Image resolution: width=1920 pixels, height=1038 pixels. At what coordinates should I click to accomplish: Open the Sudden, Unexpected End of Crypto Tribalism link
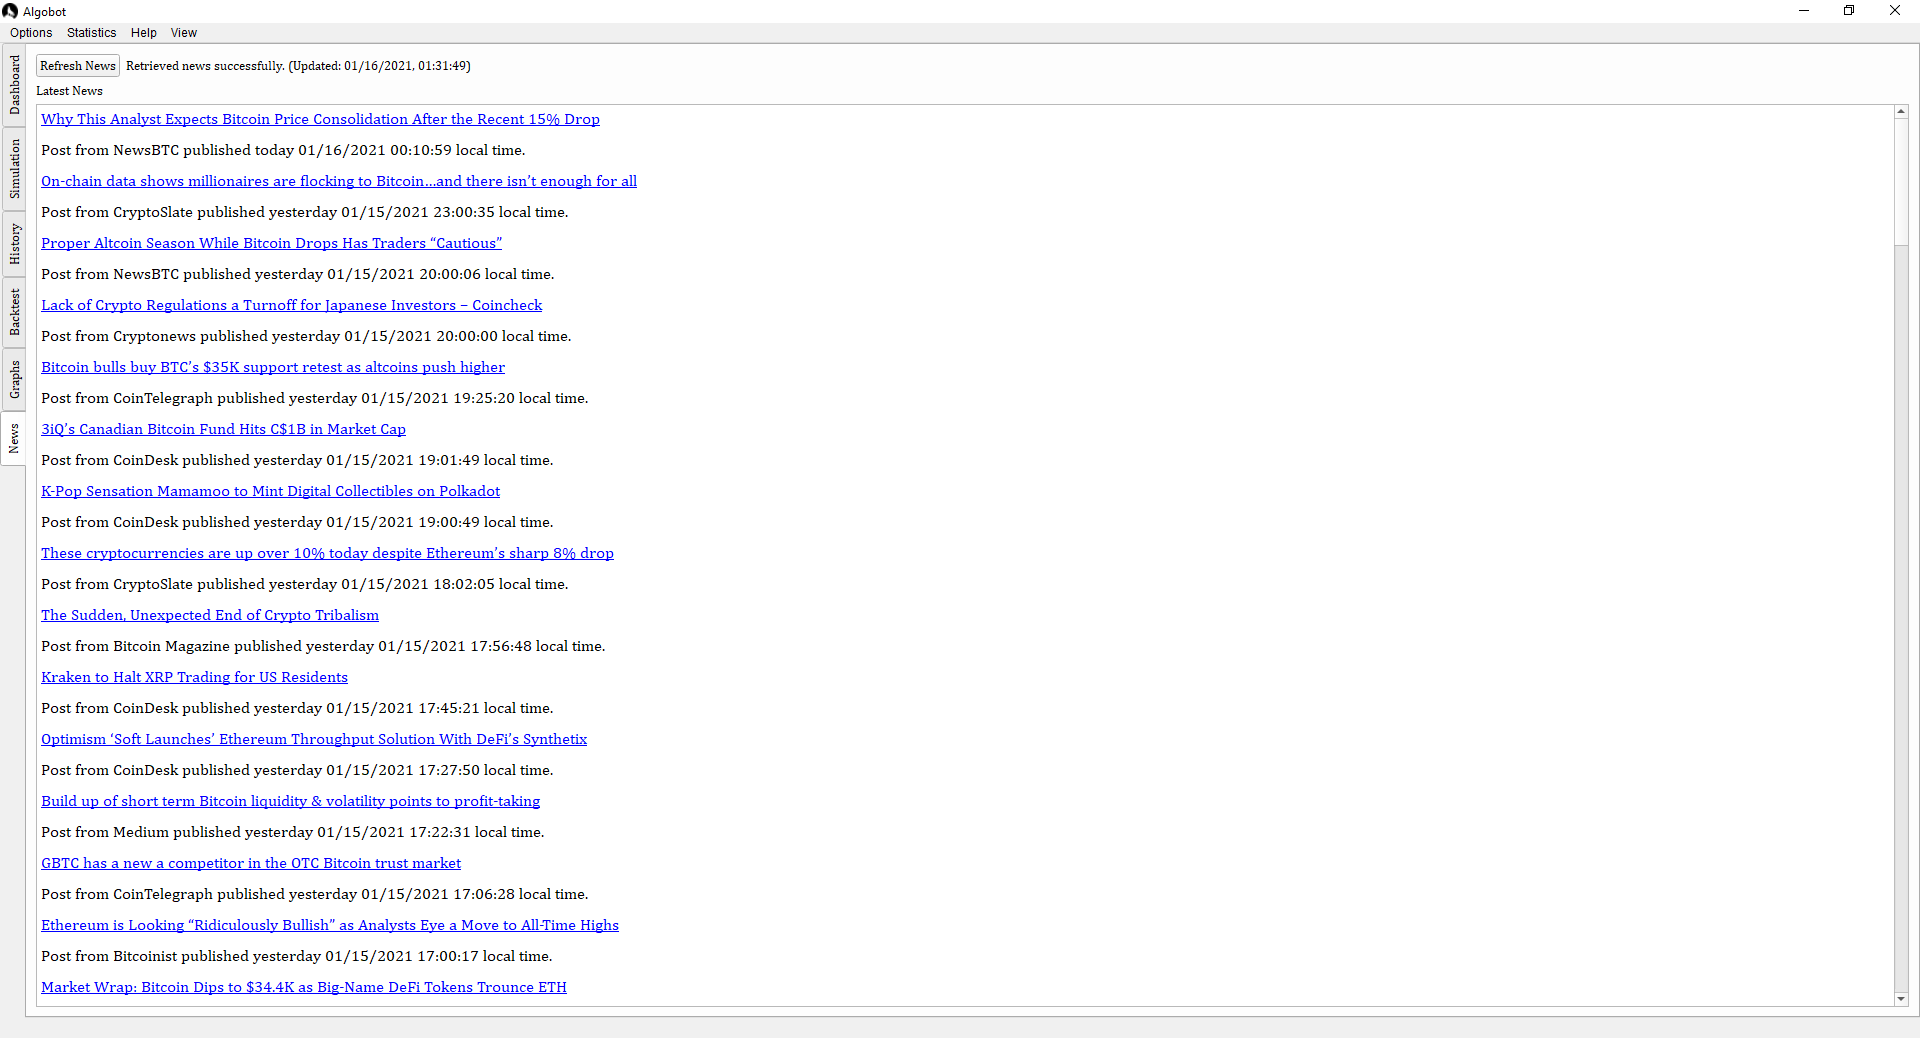tap(210, 615)
